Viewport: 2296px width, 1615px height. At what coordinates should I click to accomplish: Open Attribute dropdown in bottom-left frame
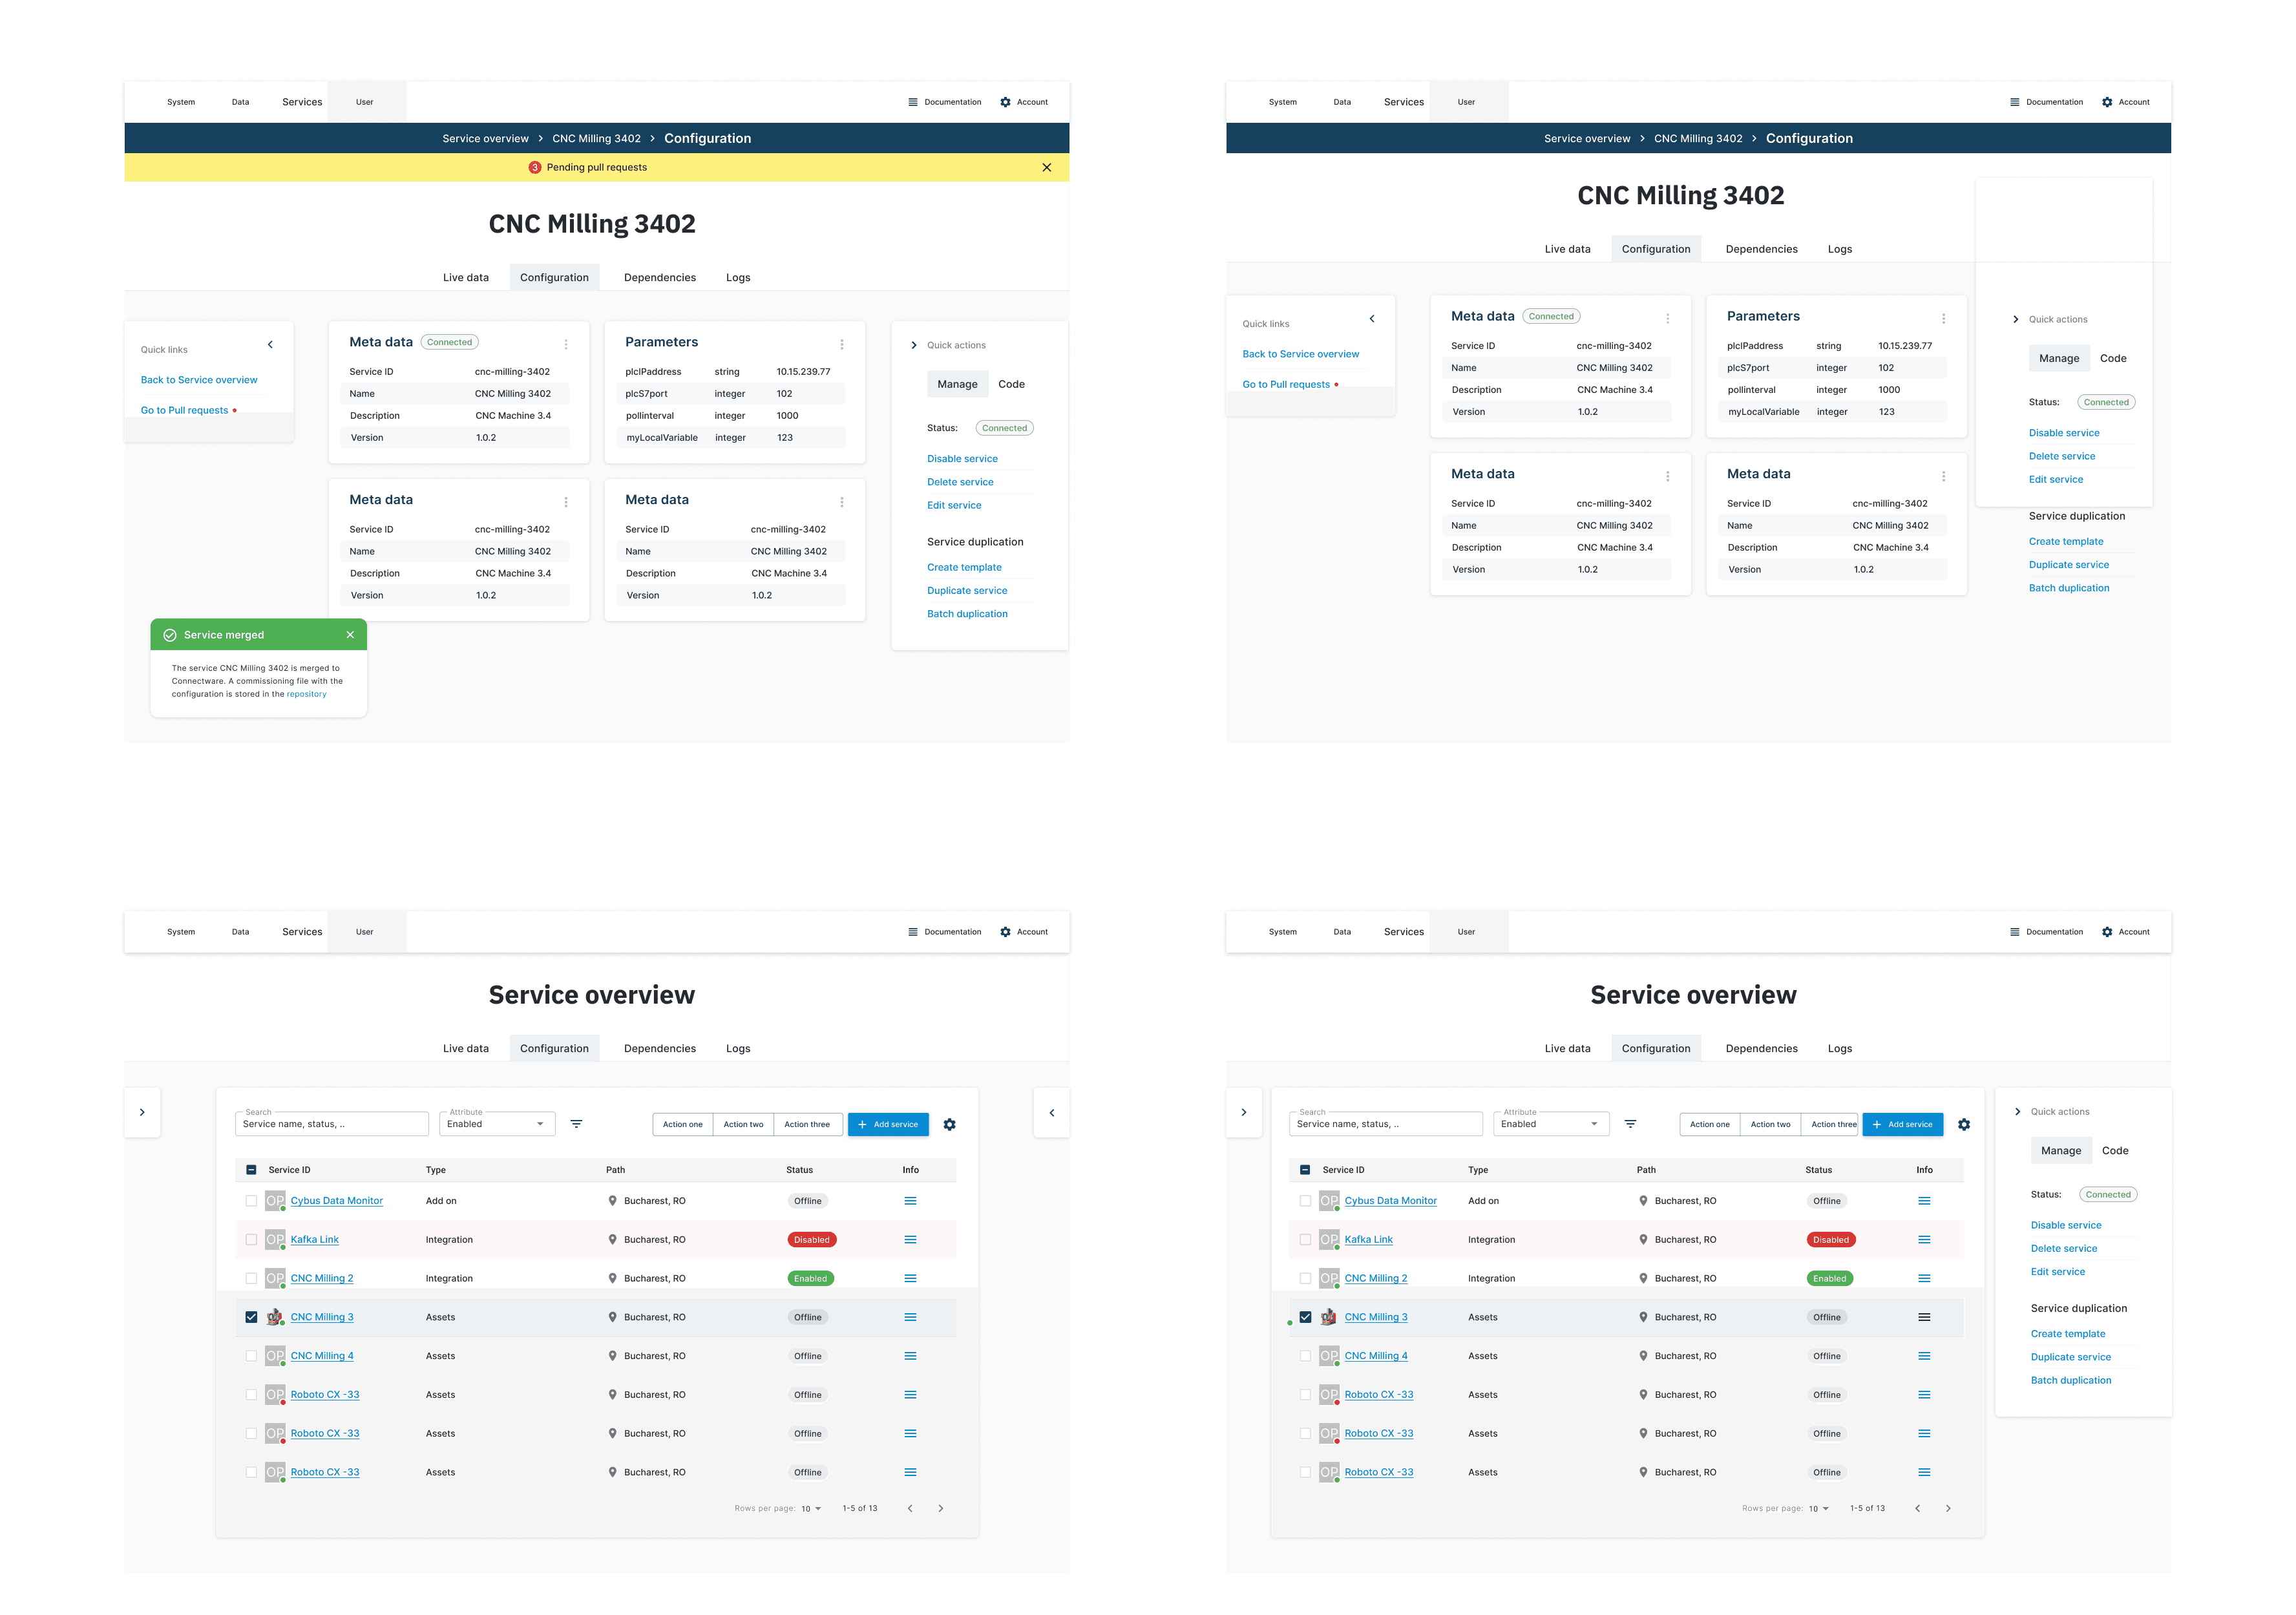click(497, 1124)
